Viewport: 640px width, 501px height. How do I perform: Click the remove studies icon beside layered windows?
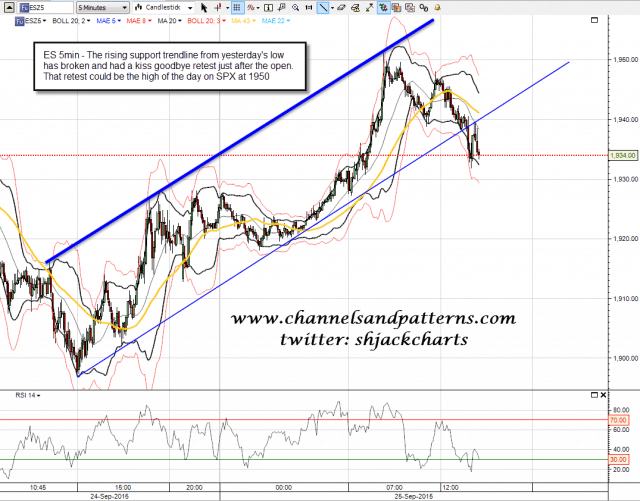coord(410,7)
